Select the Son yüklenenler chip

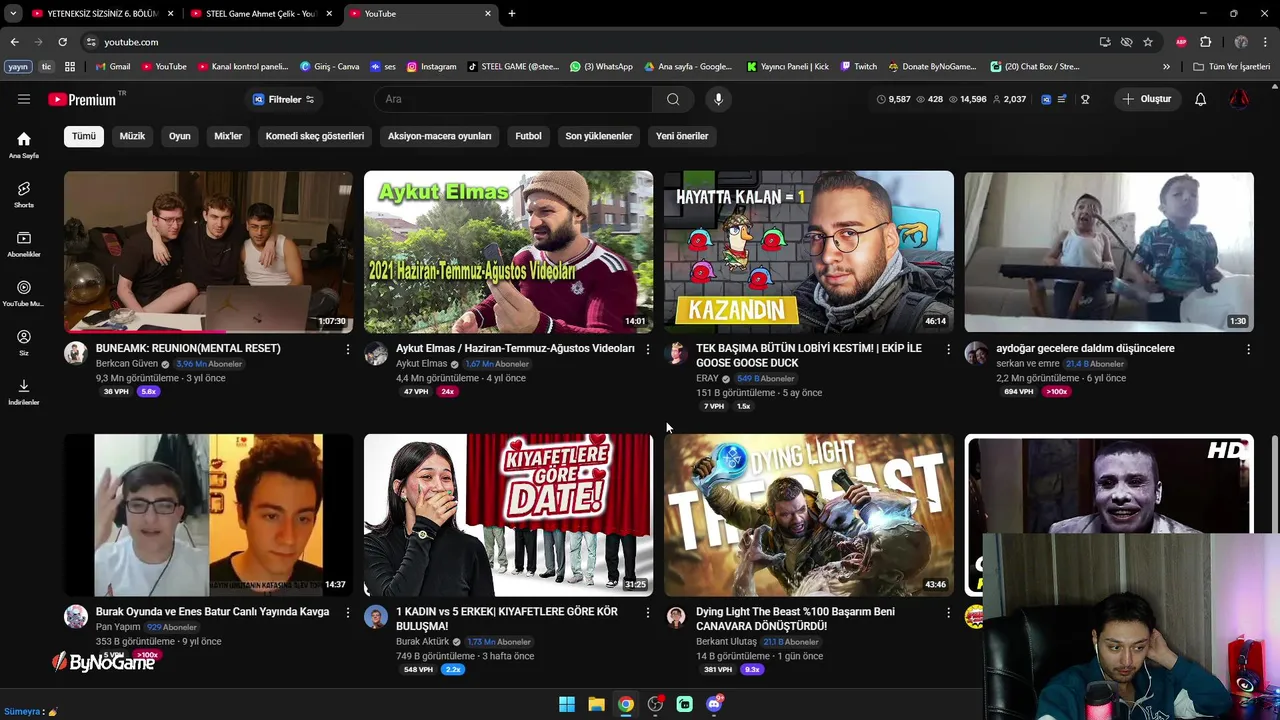[x=599, y=136]
